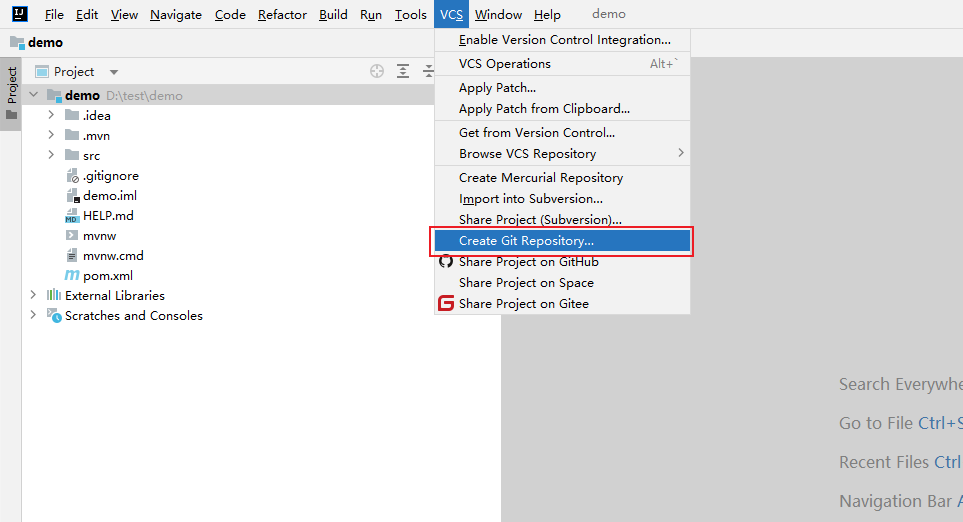
Task: Click the Scratches and Consoles icon
Action: click(53, 316)
